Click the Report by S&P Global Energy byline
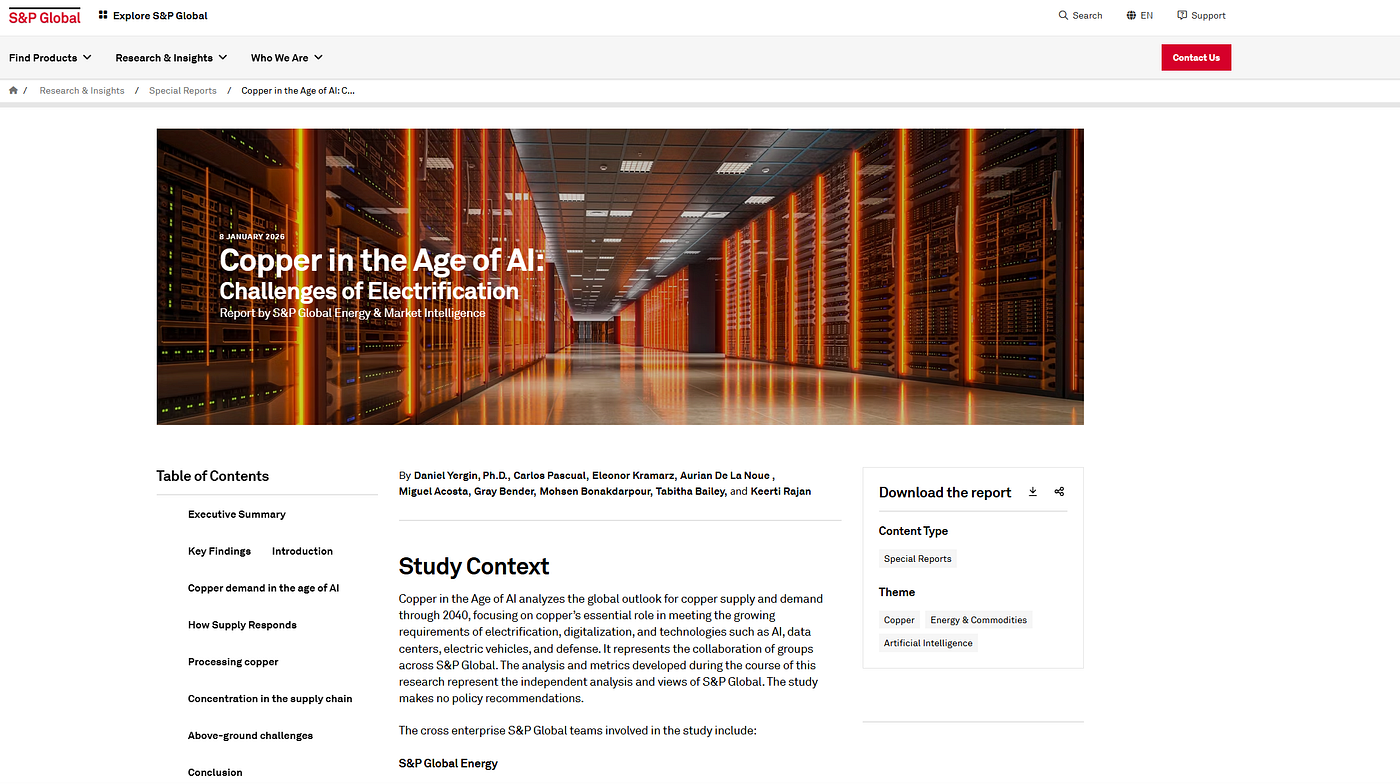1400x784 pixels. (352, 313)
